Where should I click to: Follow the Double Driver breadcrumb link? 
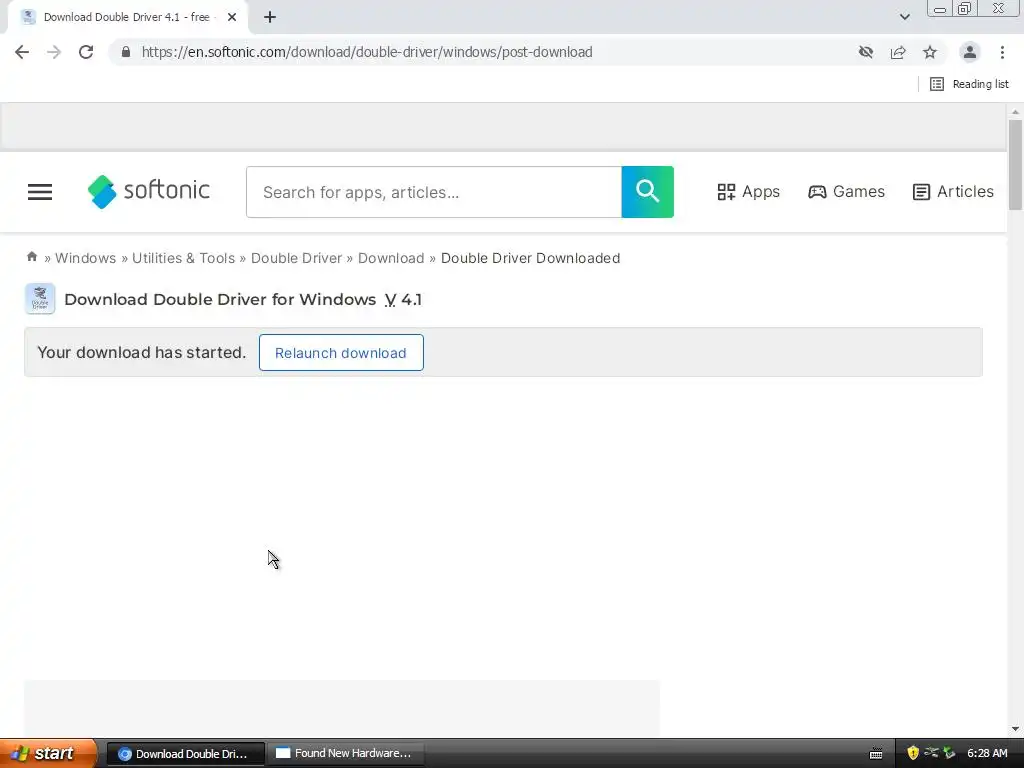(296, 258)
